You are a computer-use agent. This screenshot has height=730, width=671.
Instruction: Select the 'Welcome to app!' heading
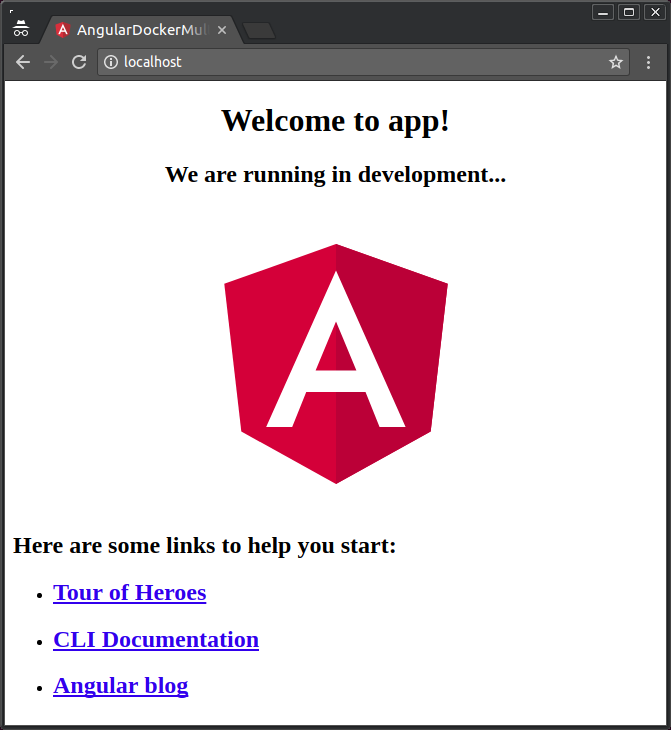tap(335, 121)
